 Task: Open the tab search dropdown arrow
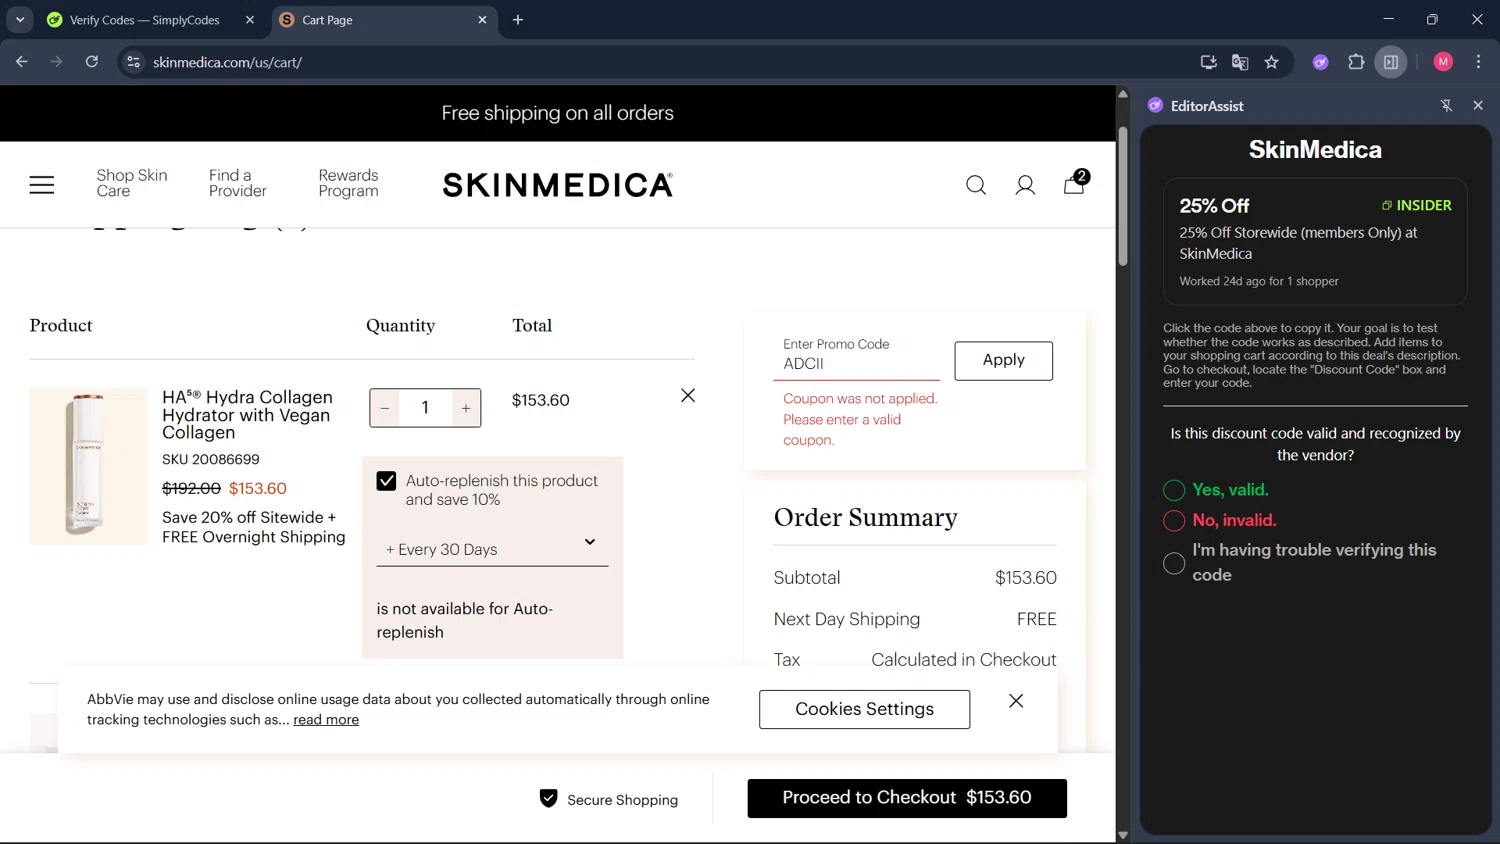(20, 20)
